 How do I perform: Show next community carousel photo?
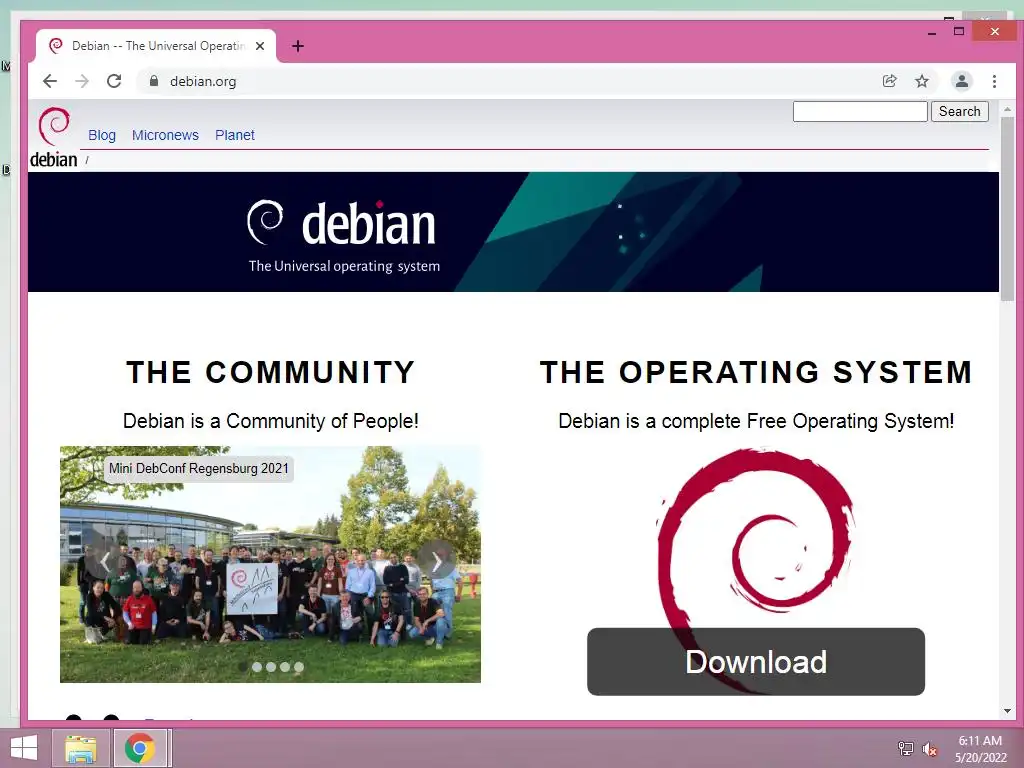437,560
